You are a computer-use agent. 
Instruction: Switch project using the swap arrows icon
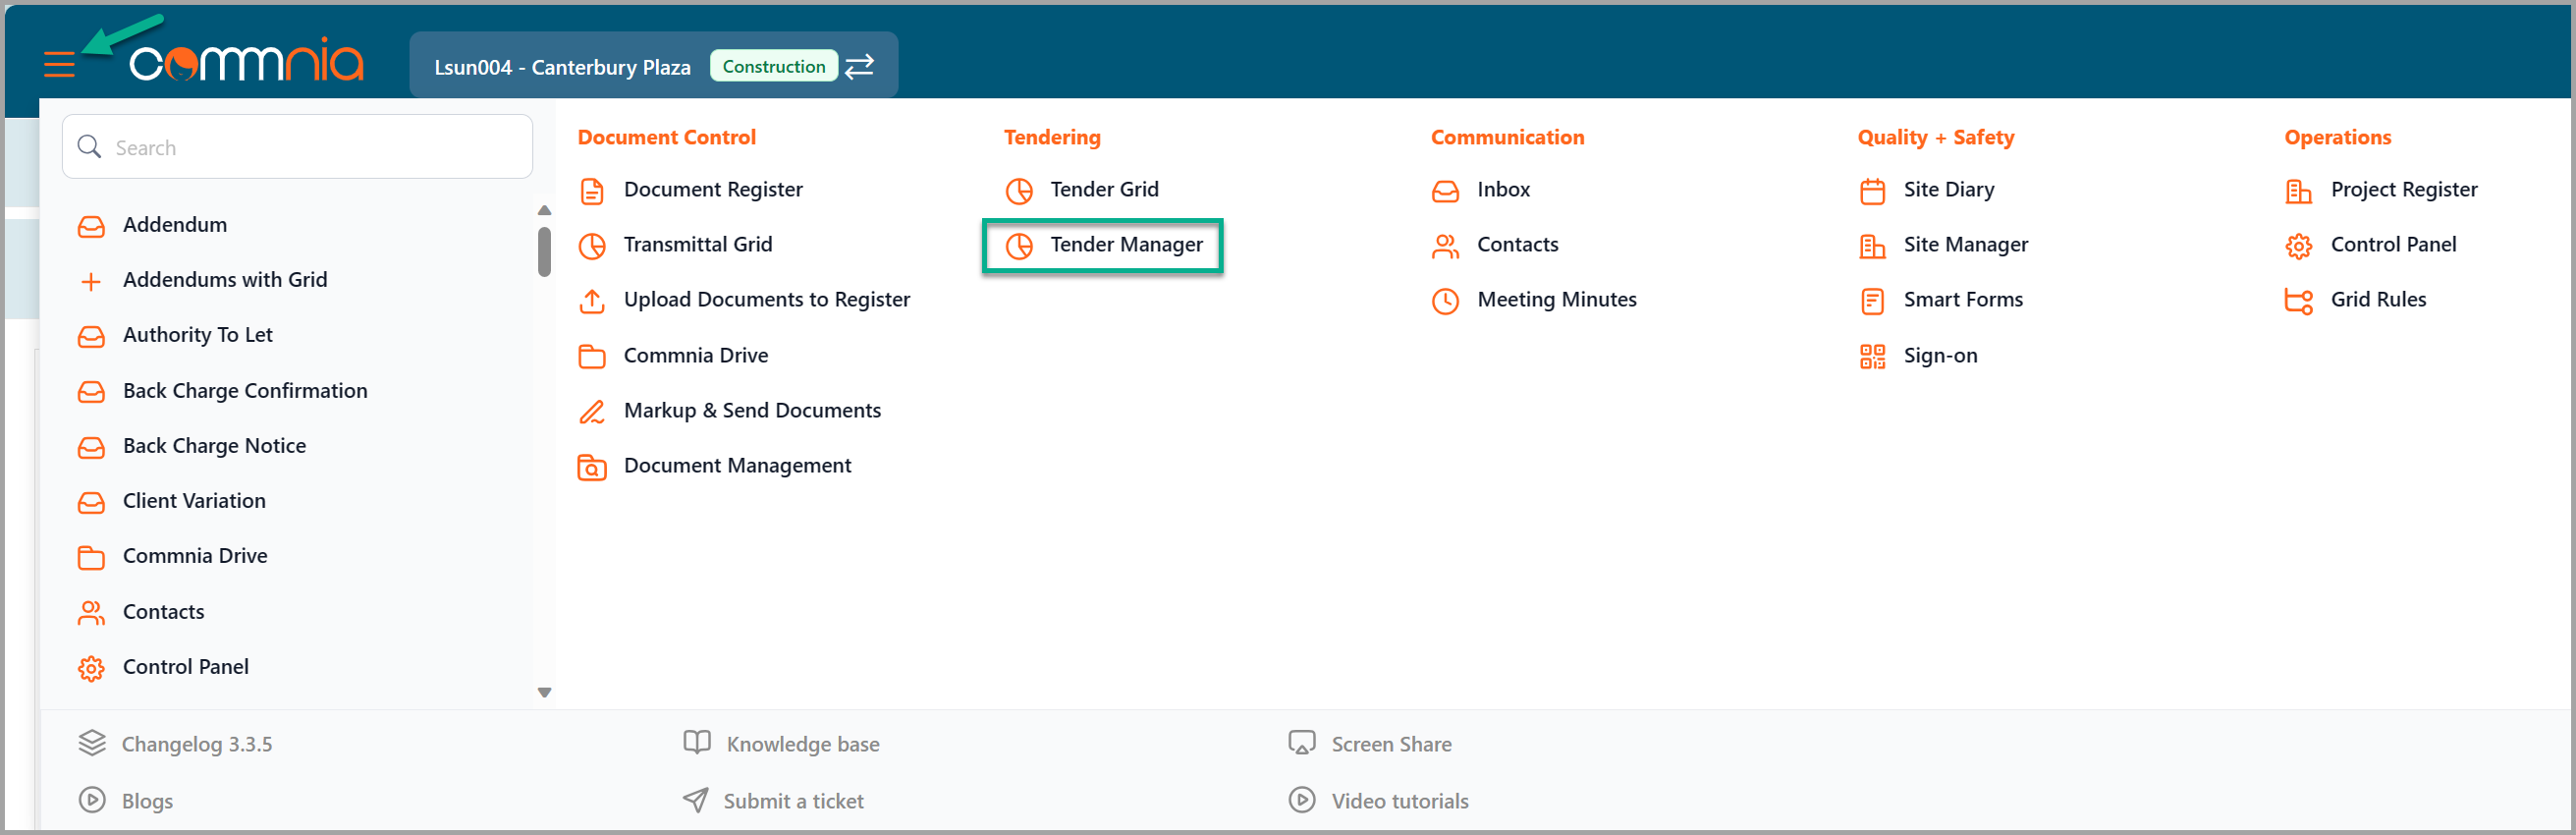[x=860, y=66]
